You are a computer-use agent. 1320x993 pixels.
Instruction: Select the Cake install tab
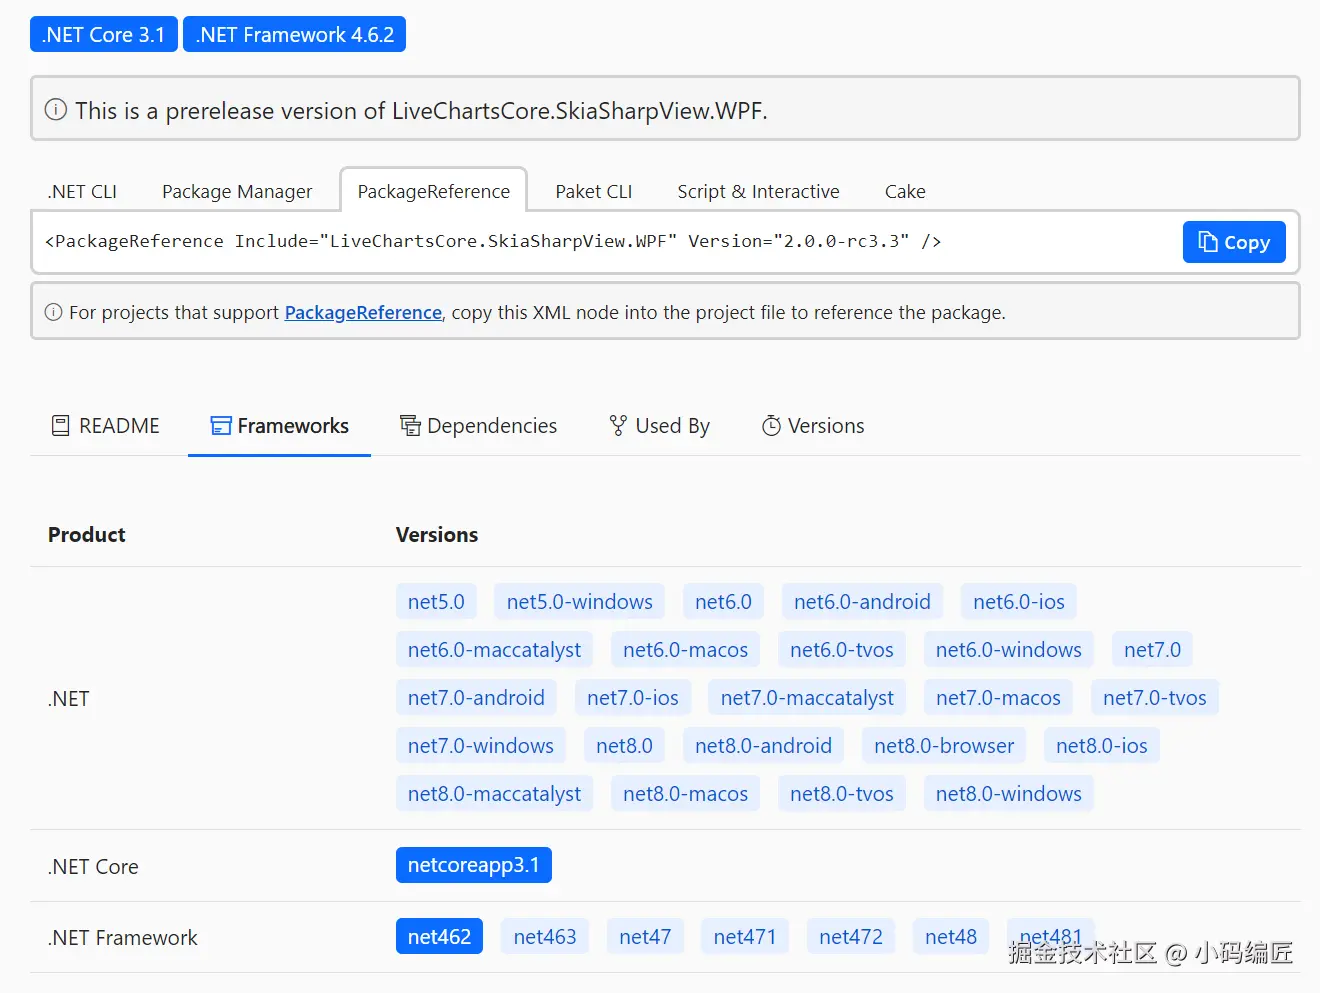click(904, 191)
